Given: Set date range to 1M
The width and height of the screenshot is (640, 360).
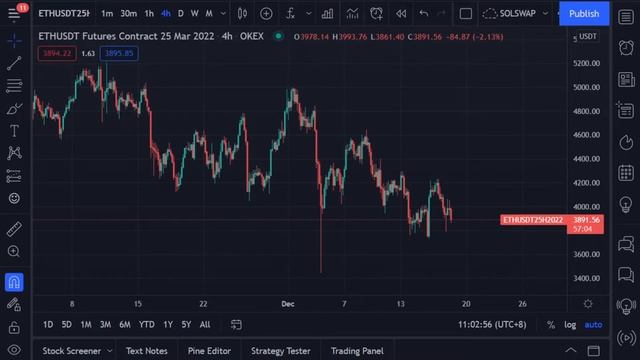Looking at the screenshot, I should [86, 324].
